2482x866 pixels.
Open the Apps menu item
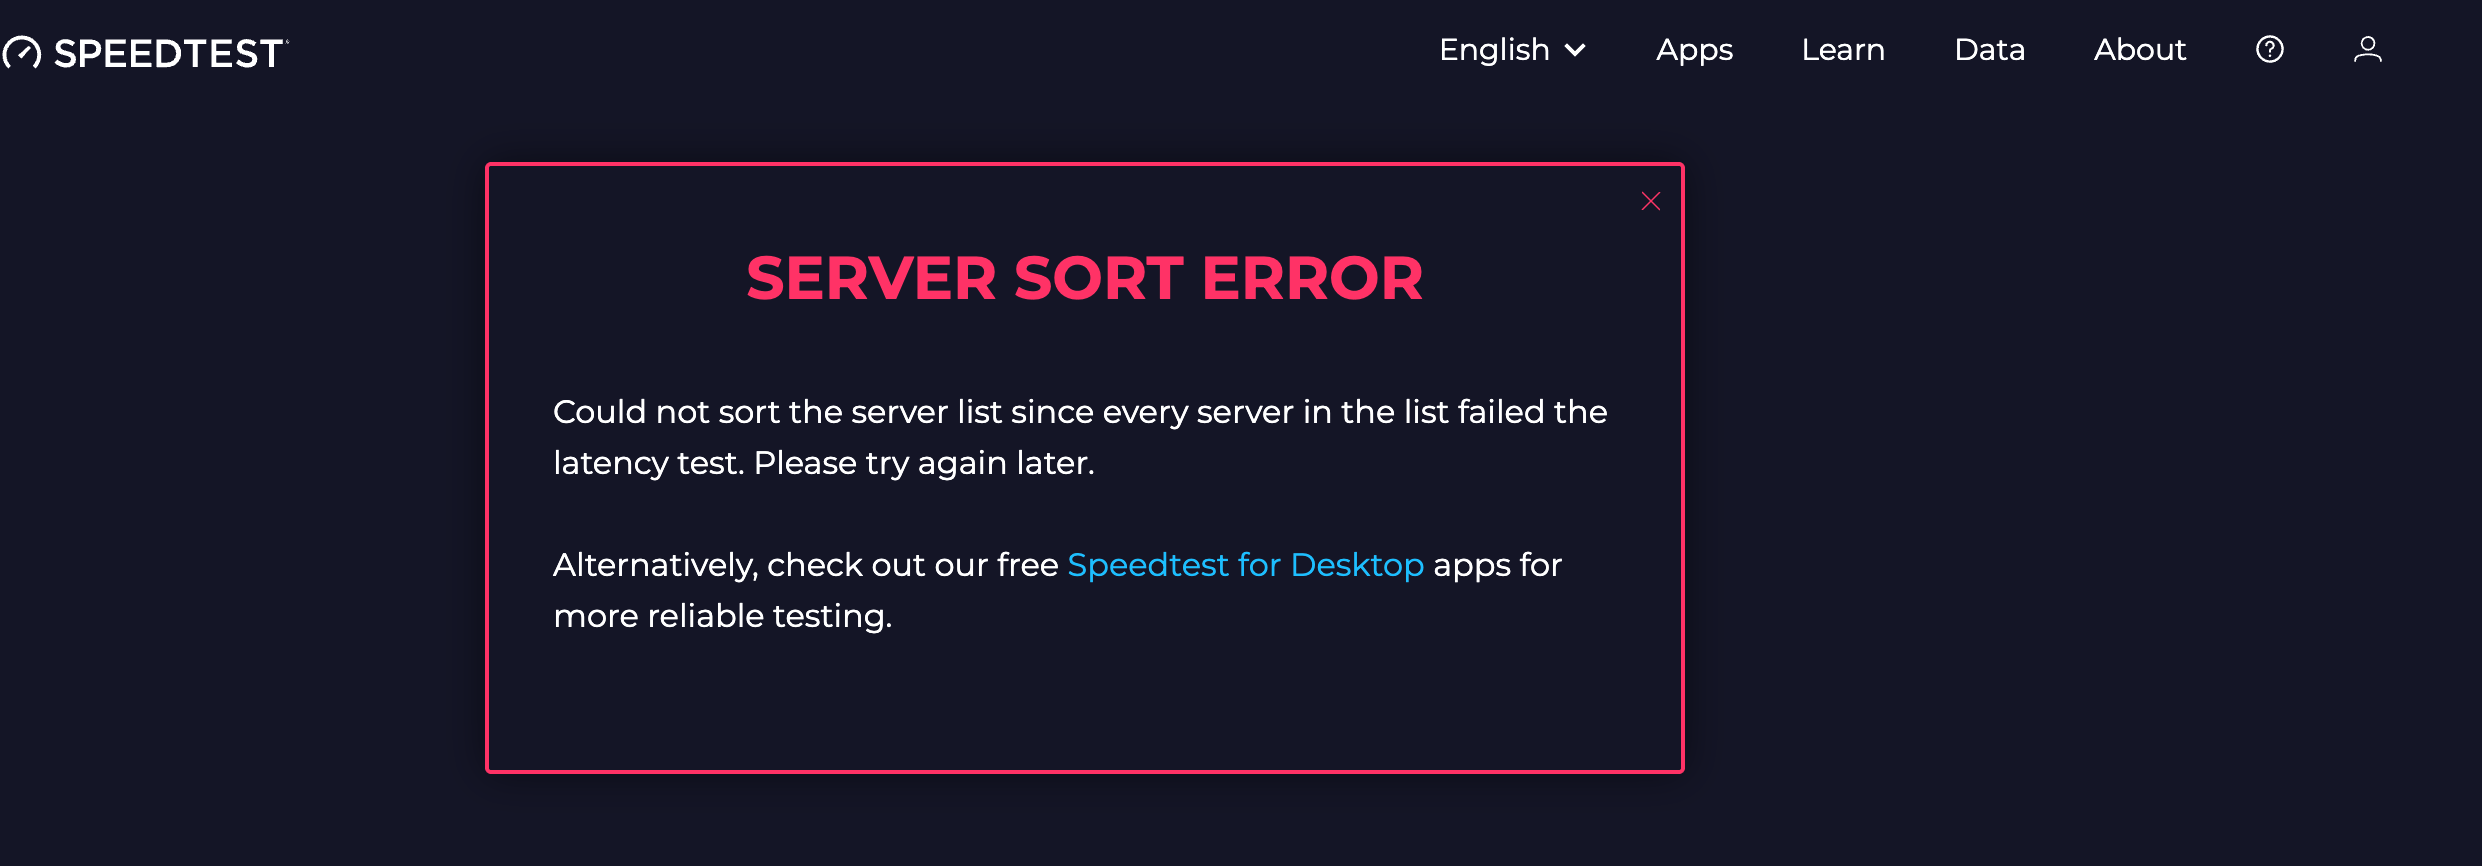click(1694, 50)
